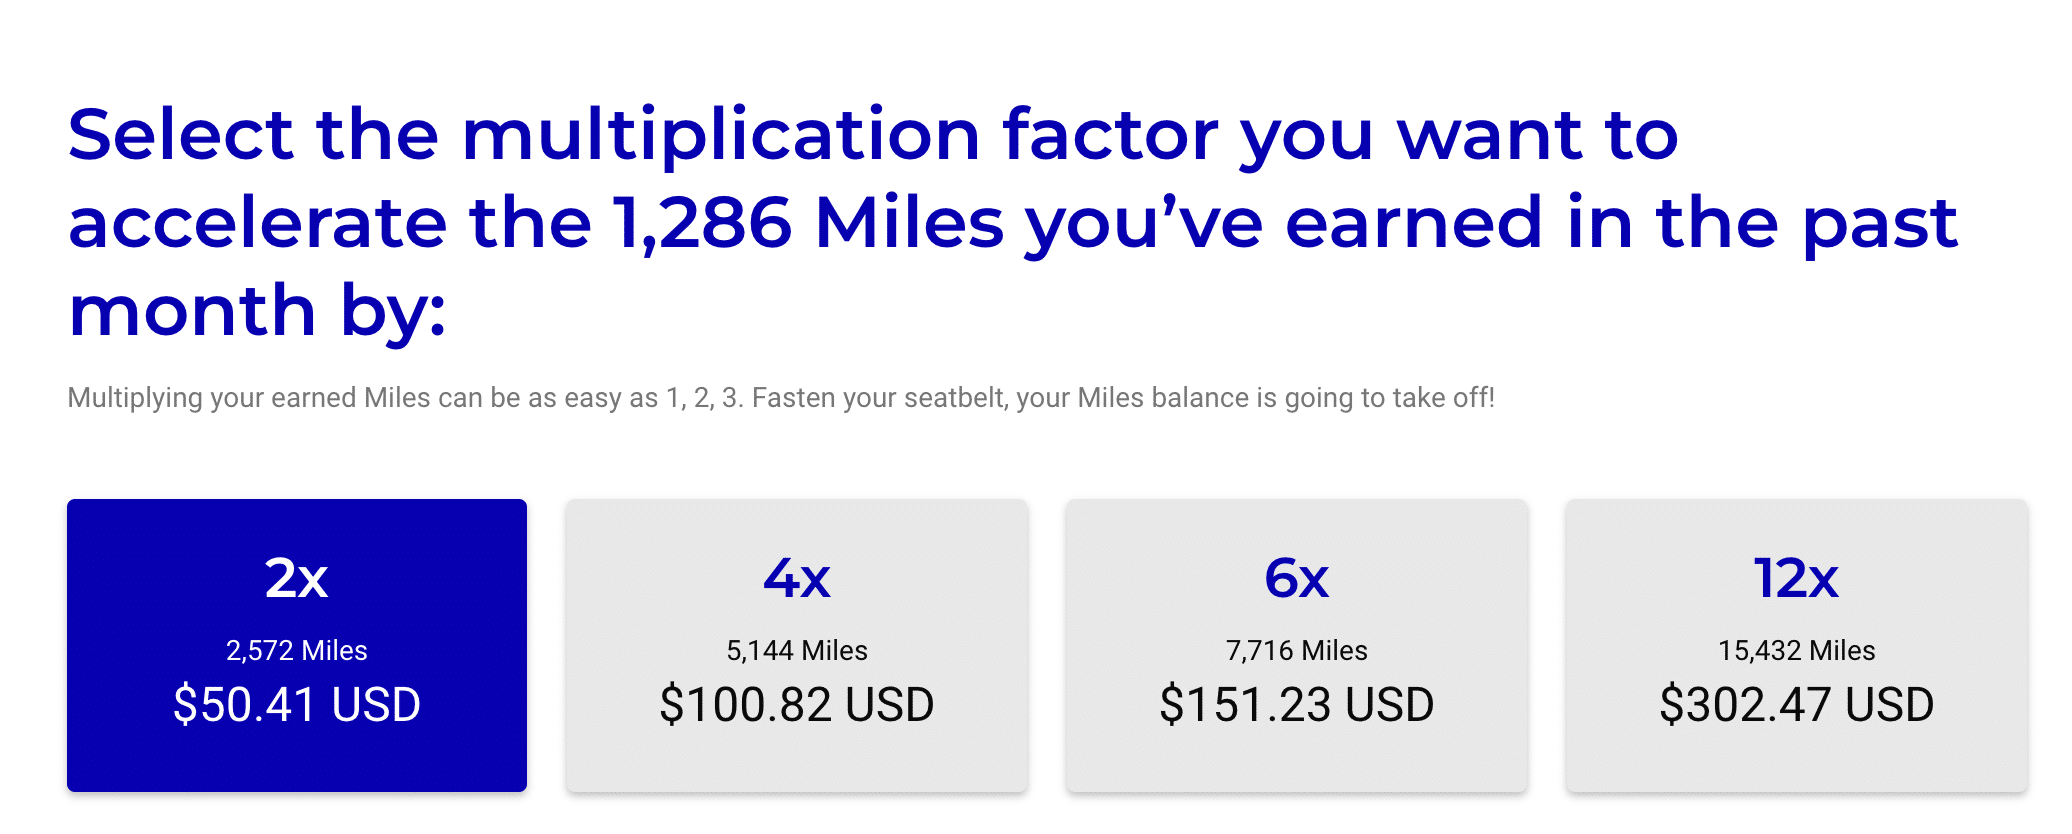The height and width of the screenshot is (834, 2072).
Task: Click the blue 12x label text
Action: [x=1796, y=578]
